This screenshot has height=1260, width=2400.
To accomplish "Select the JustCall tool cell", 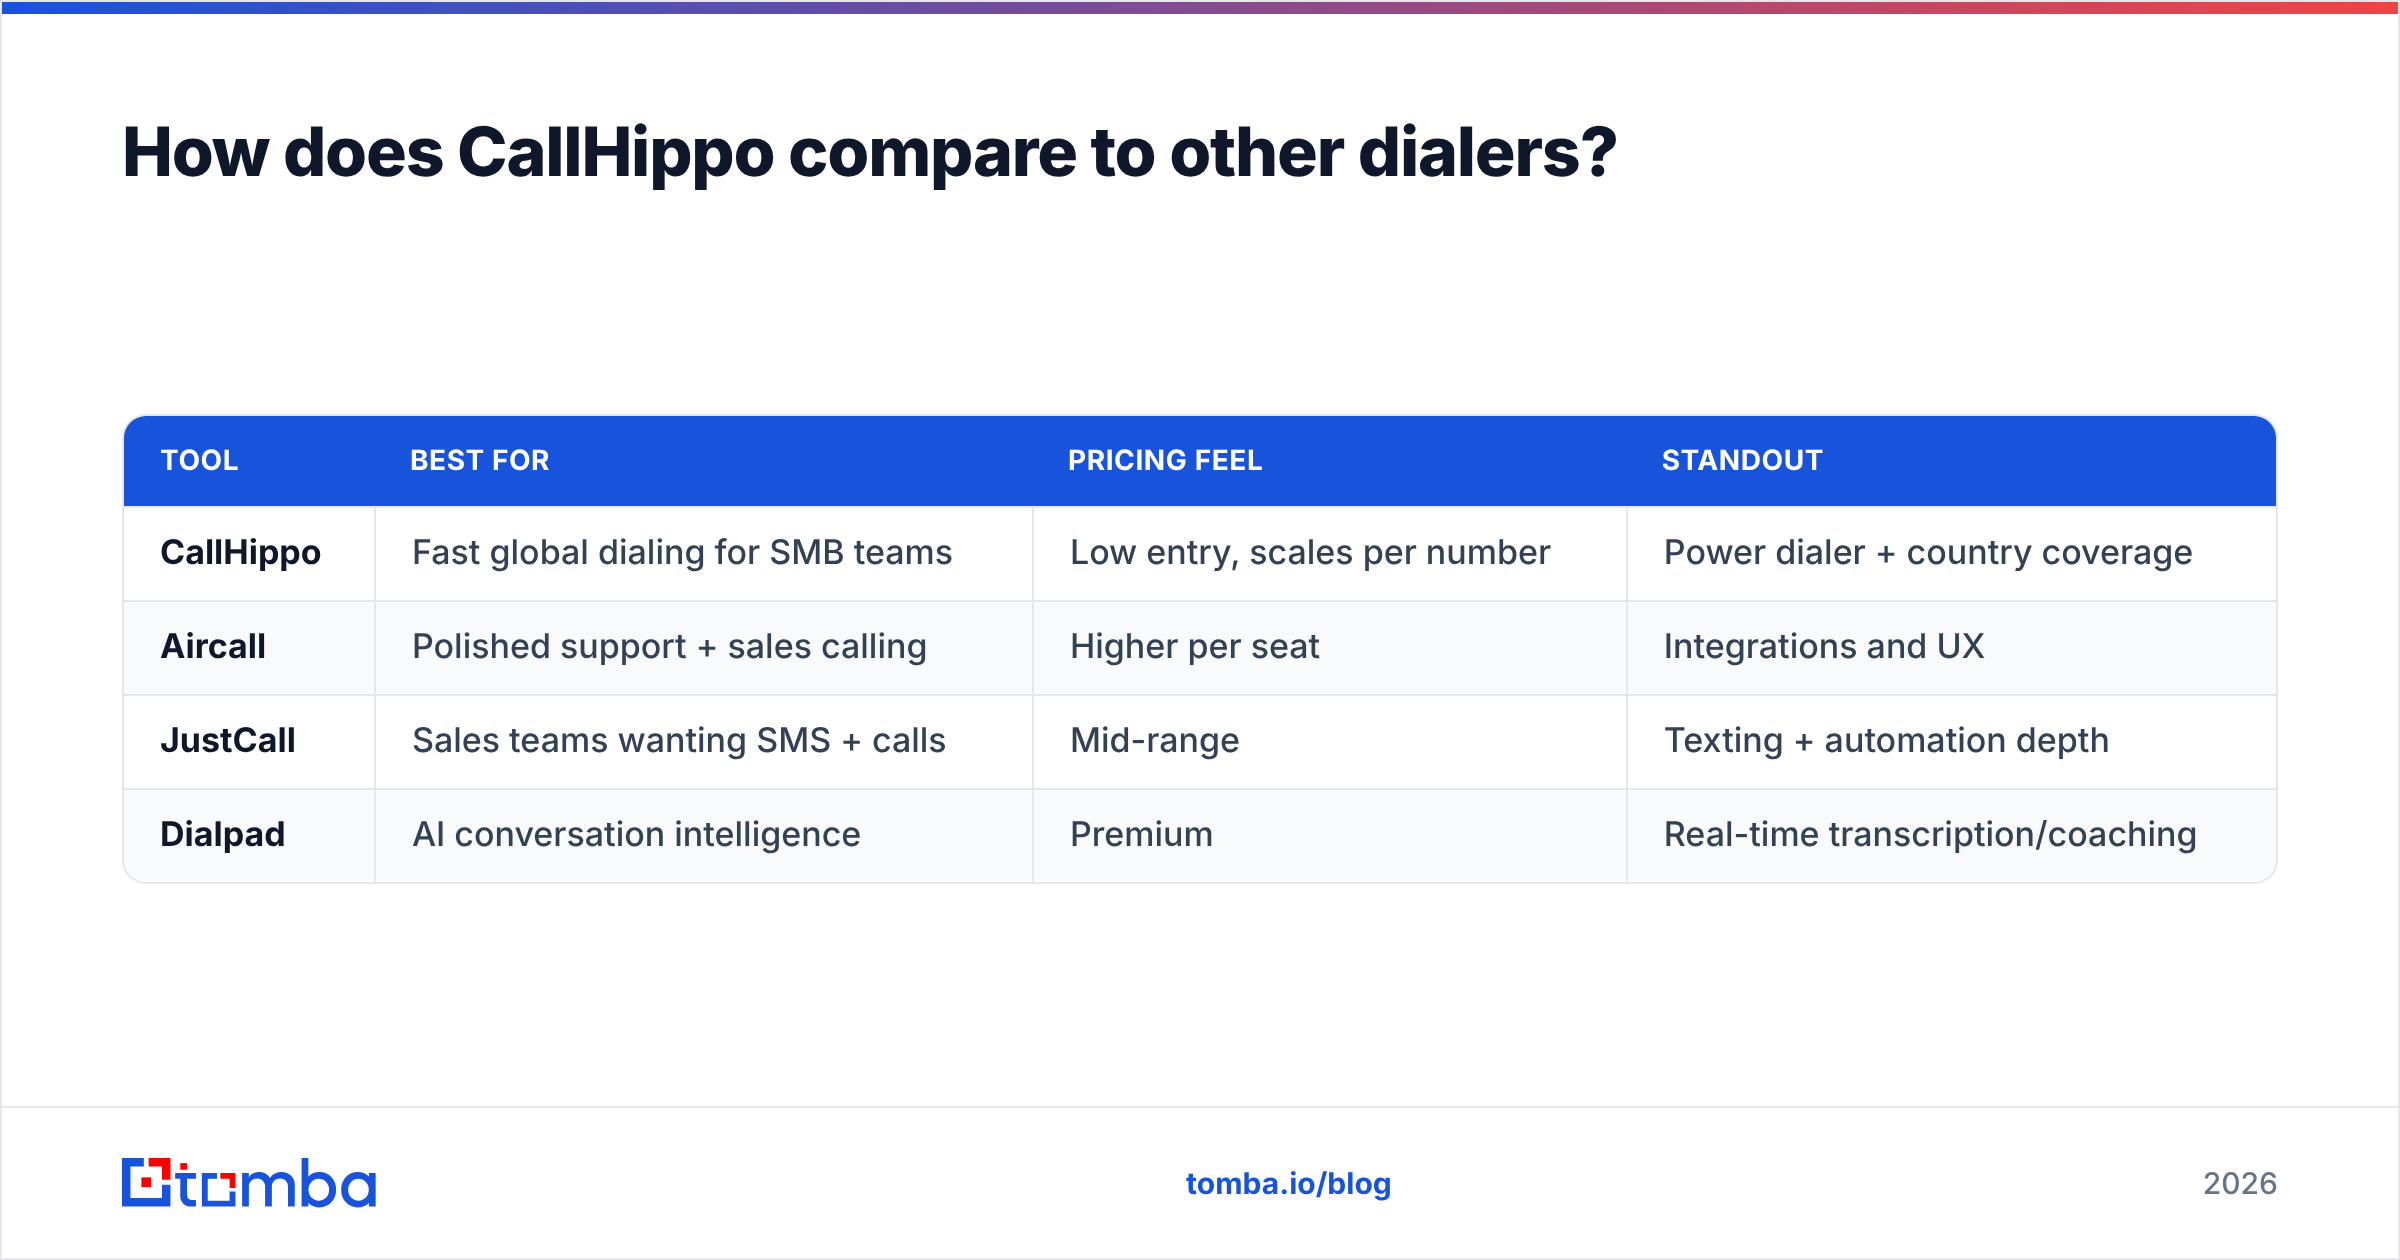I will tap(249, 741).
